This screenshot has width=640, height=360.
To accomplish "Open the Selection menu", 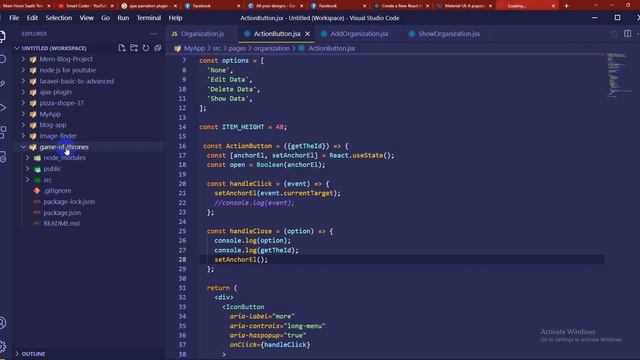I will pyautogui.click(x=58, y=18).
